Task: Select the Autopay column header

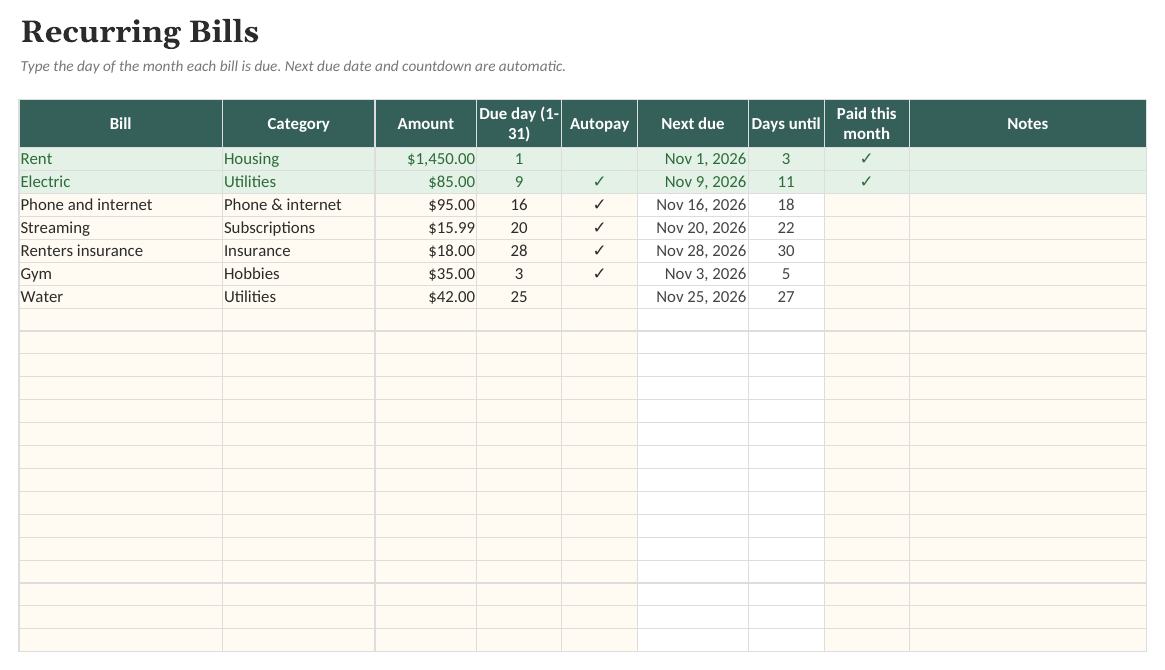Action: [x=599, y=124]
